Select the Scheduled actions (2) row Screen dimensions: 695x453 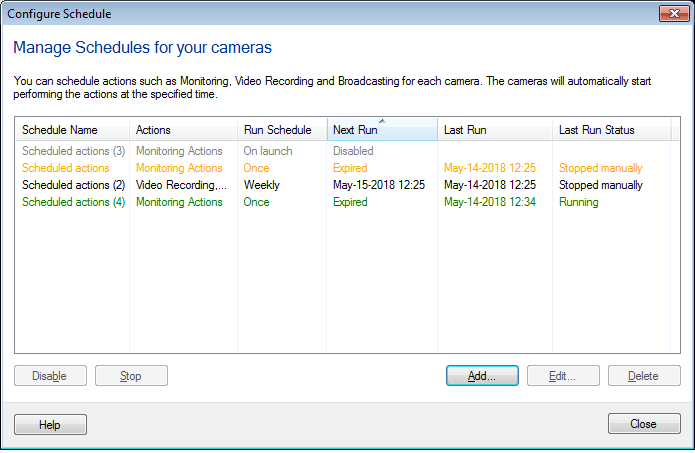73,185
